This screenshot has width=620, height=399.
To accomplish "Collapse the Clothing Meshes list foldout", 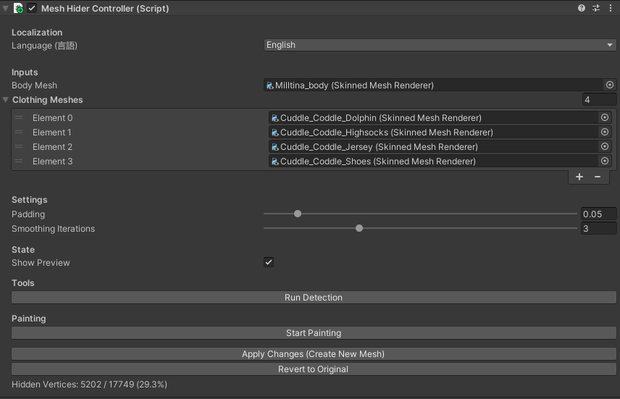I will (6, 100).
